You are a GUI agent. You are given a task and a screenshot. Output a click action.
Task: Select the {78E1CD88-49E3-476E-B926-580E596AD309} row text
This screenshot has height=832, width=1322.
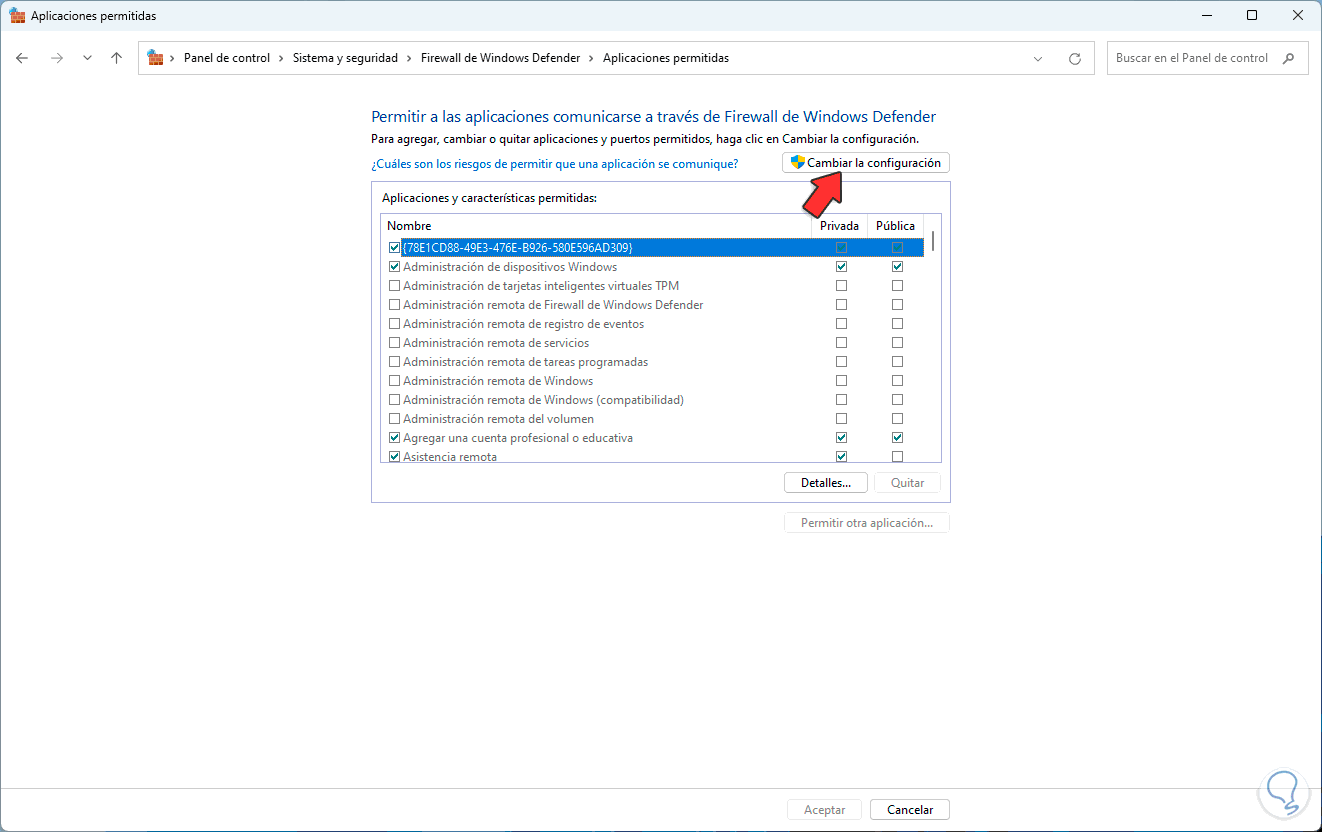(518, 247)
